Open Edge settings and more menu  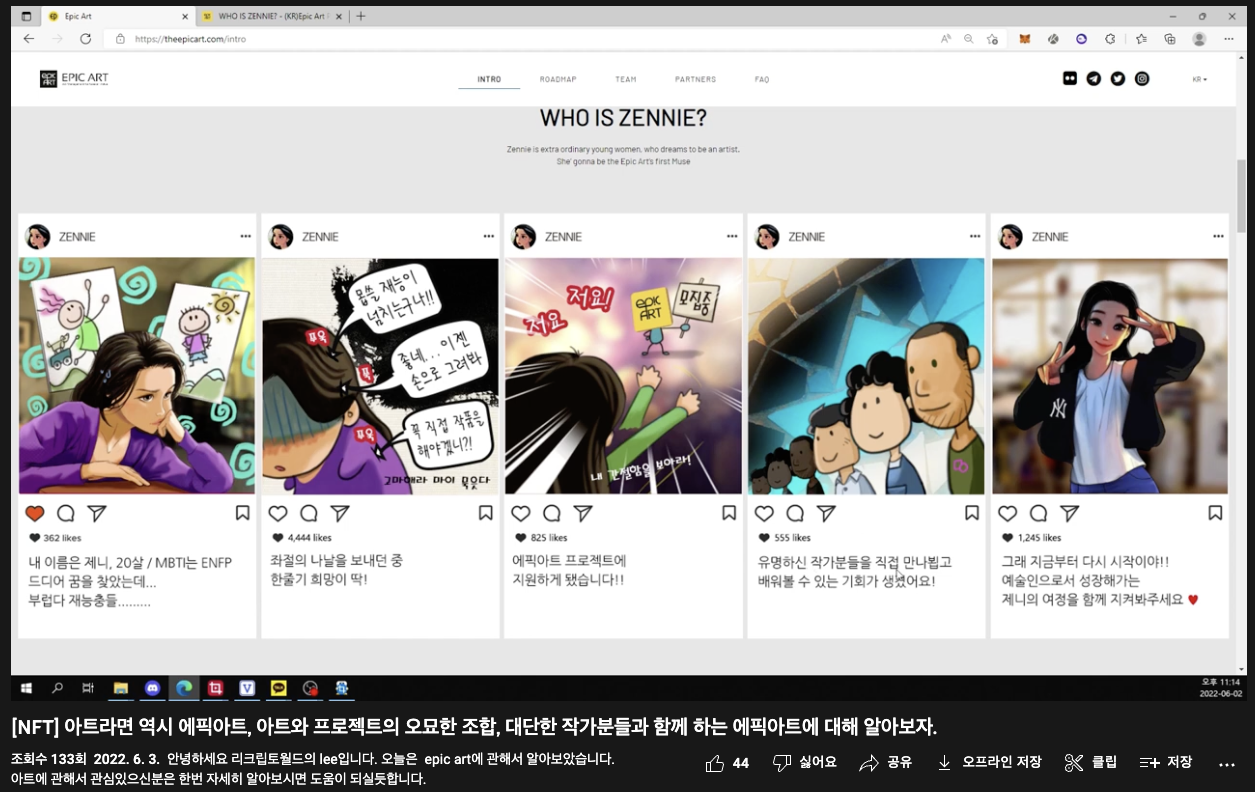[1229, 39]
